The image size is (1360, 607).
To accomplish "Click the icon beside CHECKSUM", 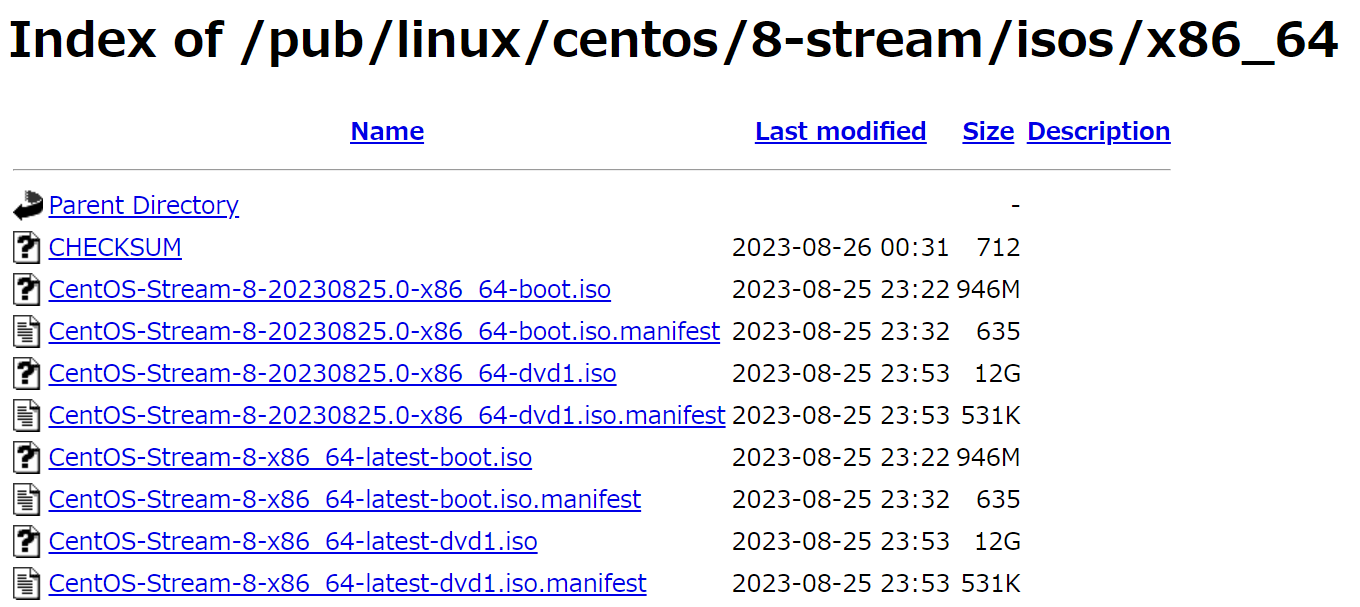I will [26, 247].
